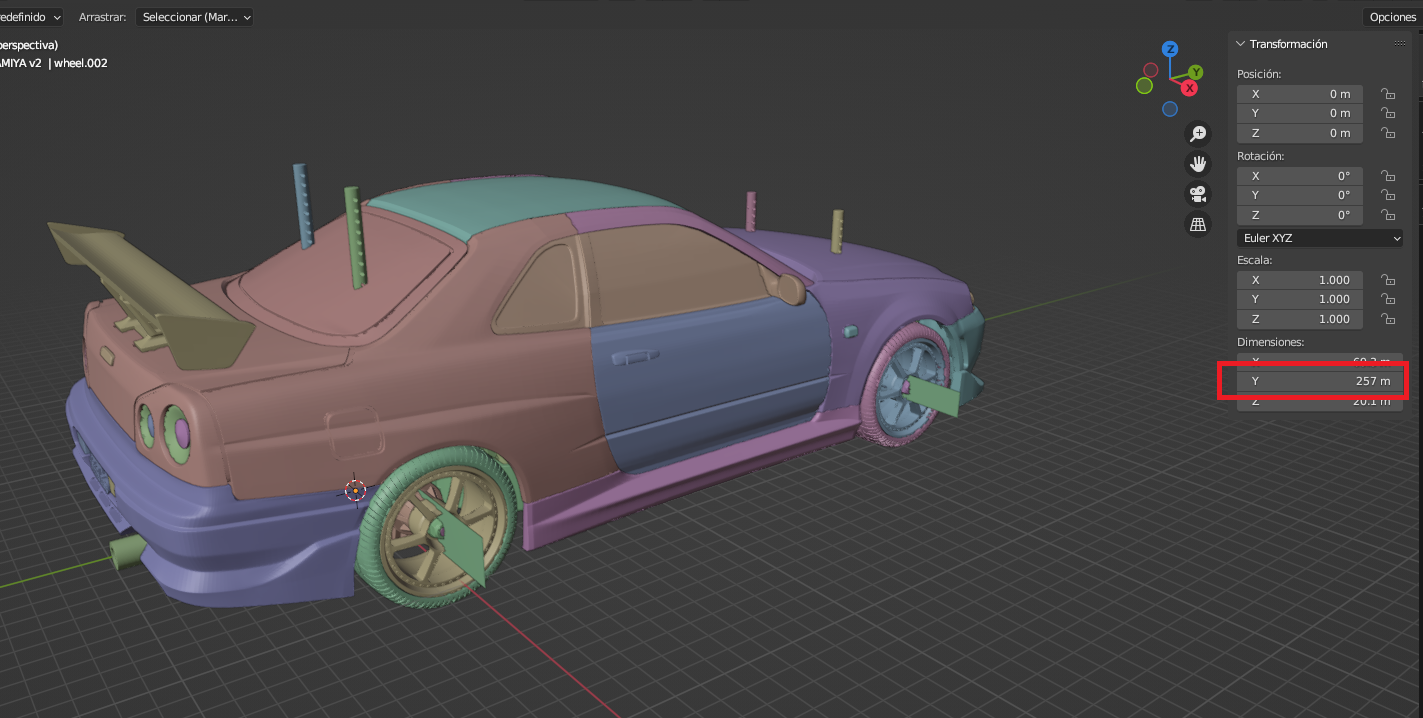Lock Rotación X with its padlock
This screenshot has height=718, width=1423.
pos(1388,176)
